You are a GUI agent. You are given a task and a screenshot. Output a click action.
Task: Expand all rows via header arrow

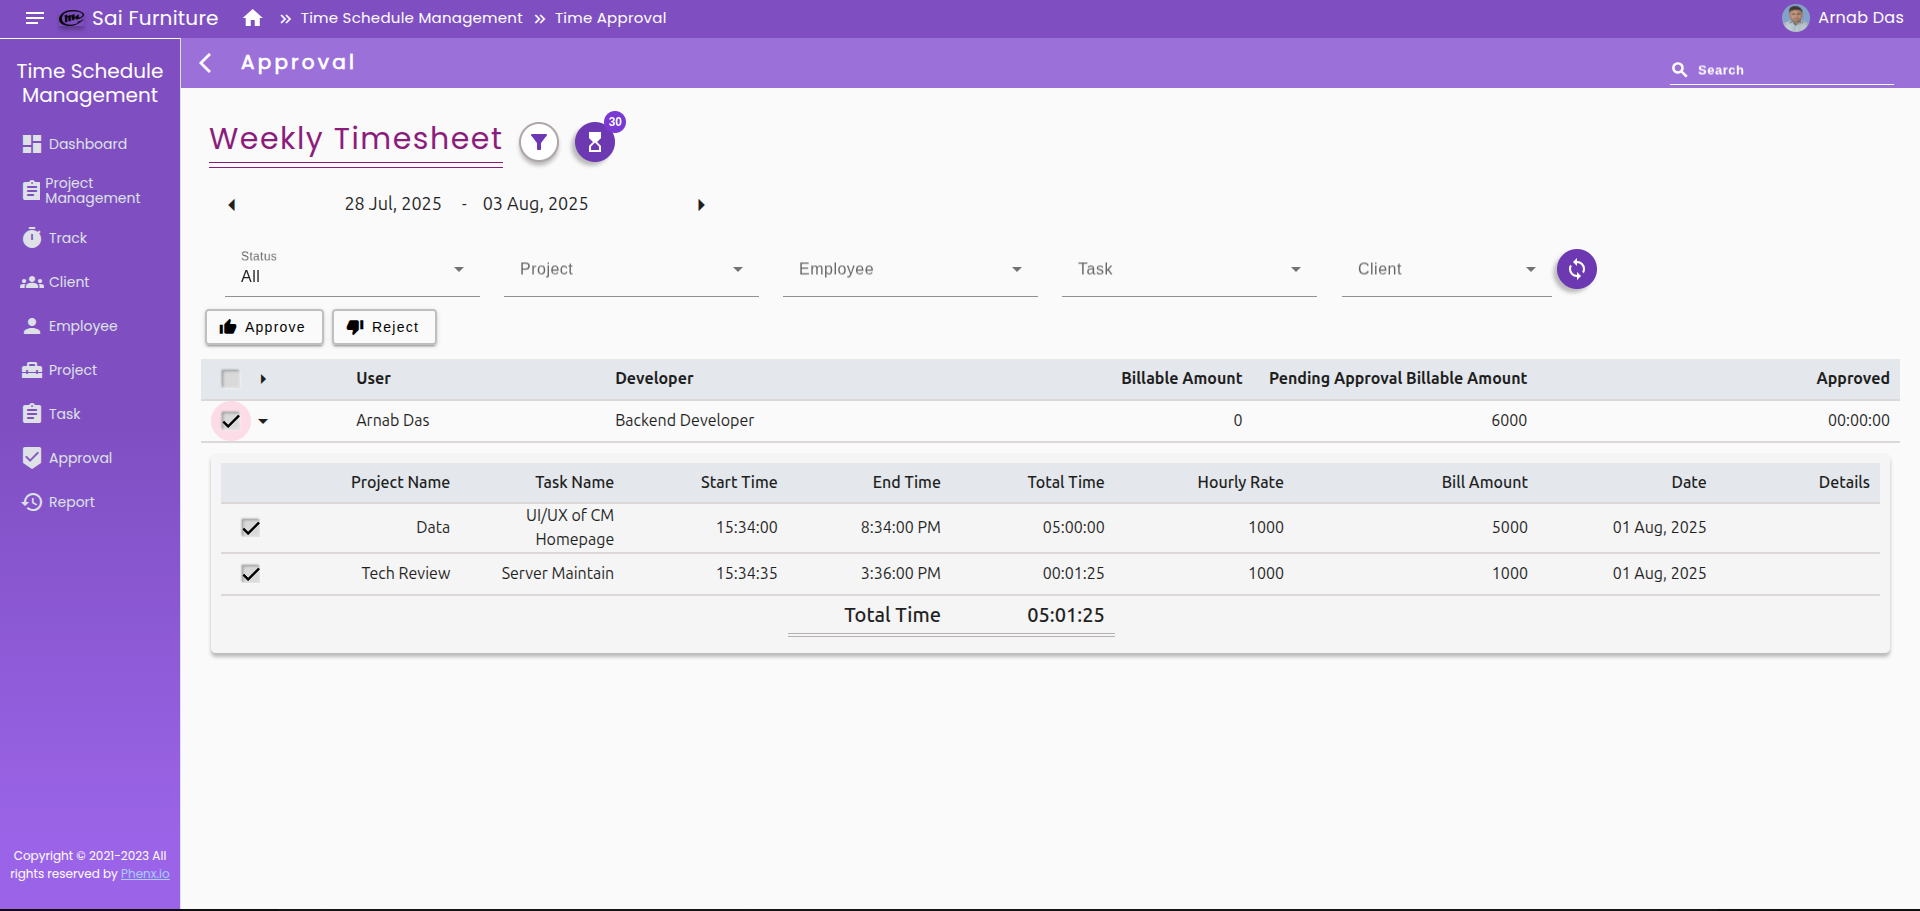263,379
